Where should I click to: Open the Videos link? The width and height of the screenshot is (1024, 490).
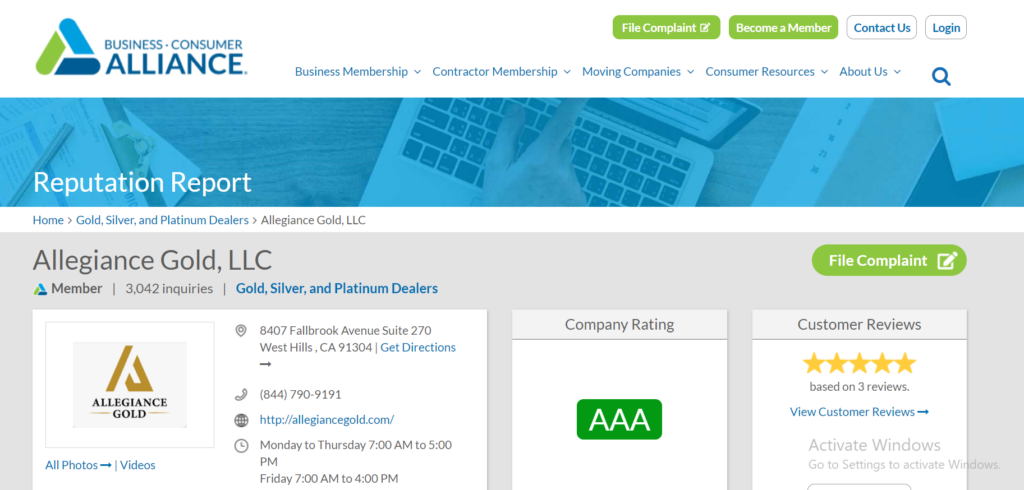[138, 465]
